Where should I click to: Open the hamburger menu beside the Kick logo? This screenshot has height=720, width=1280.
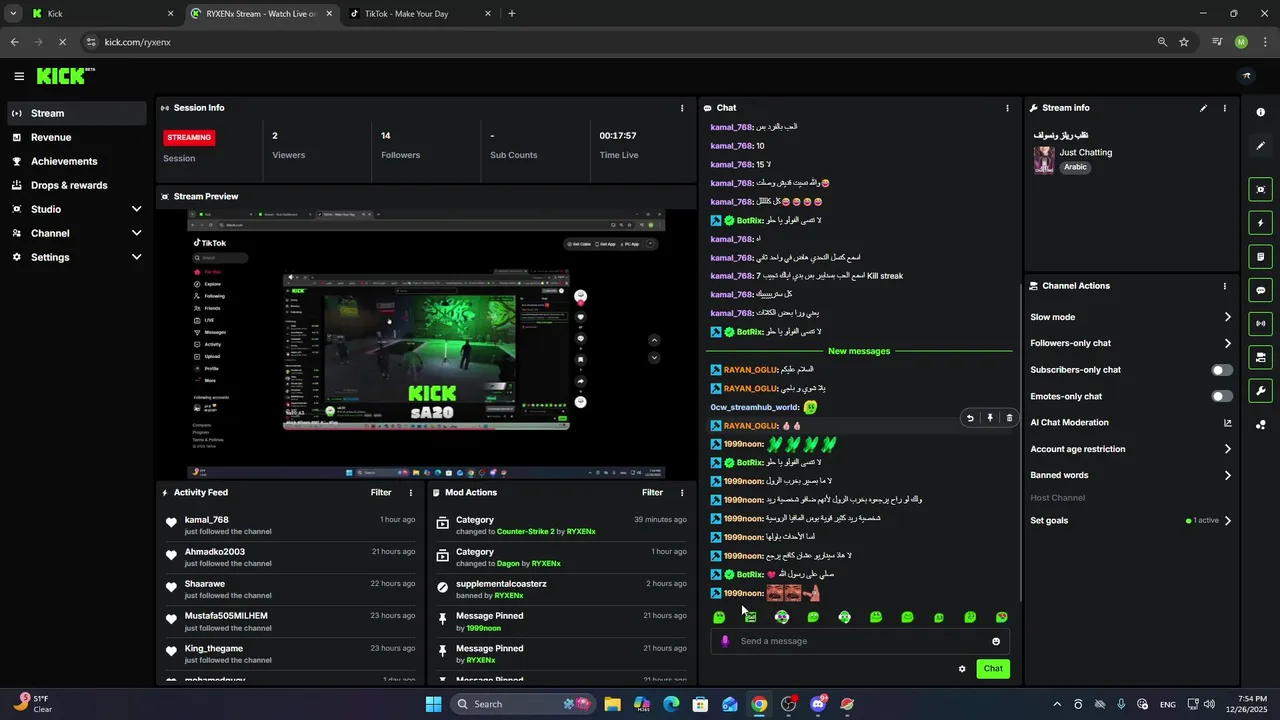click(x=19, y=76)
